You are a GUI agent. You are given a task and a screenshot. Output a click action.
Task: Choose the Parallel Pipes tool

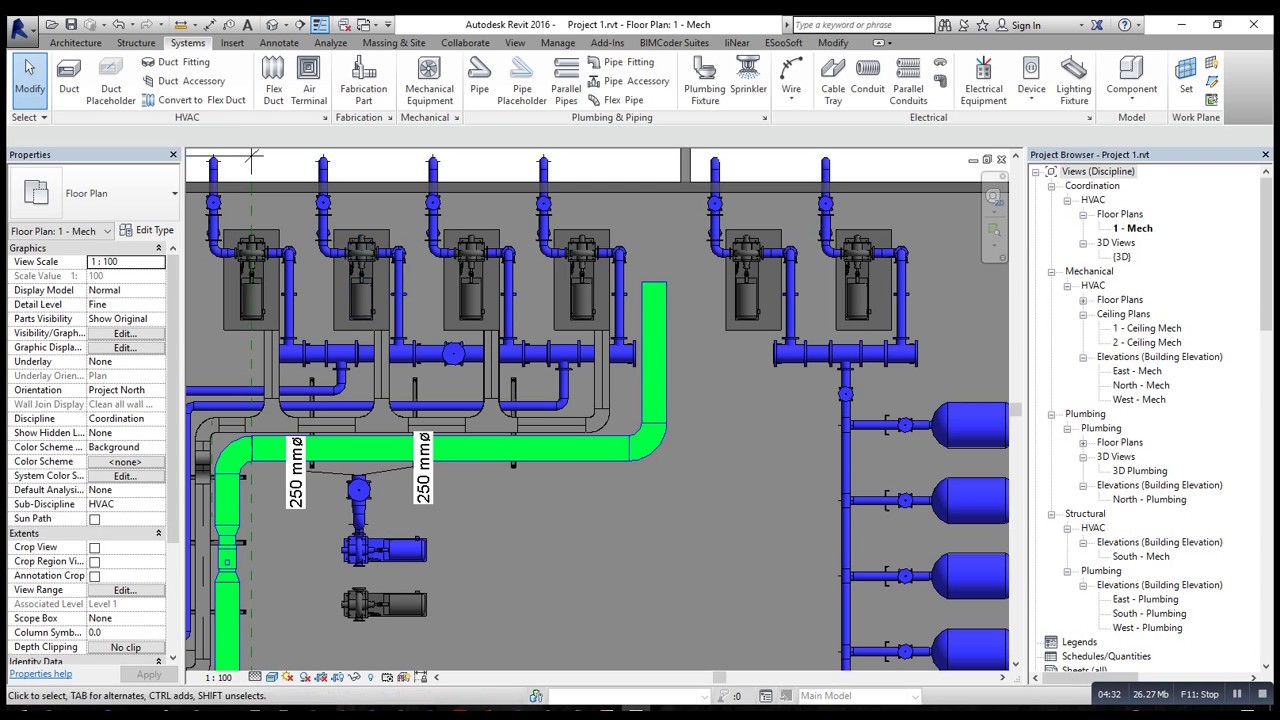coord(566,80)
